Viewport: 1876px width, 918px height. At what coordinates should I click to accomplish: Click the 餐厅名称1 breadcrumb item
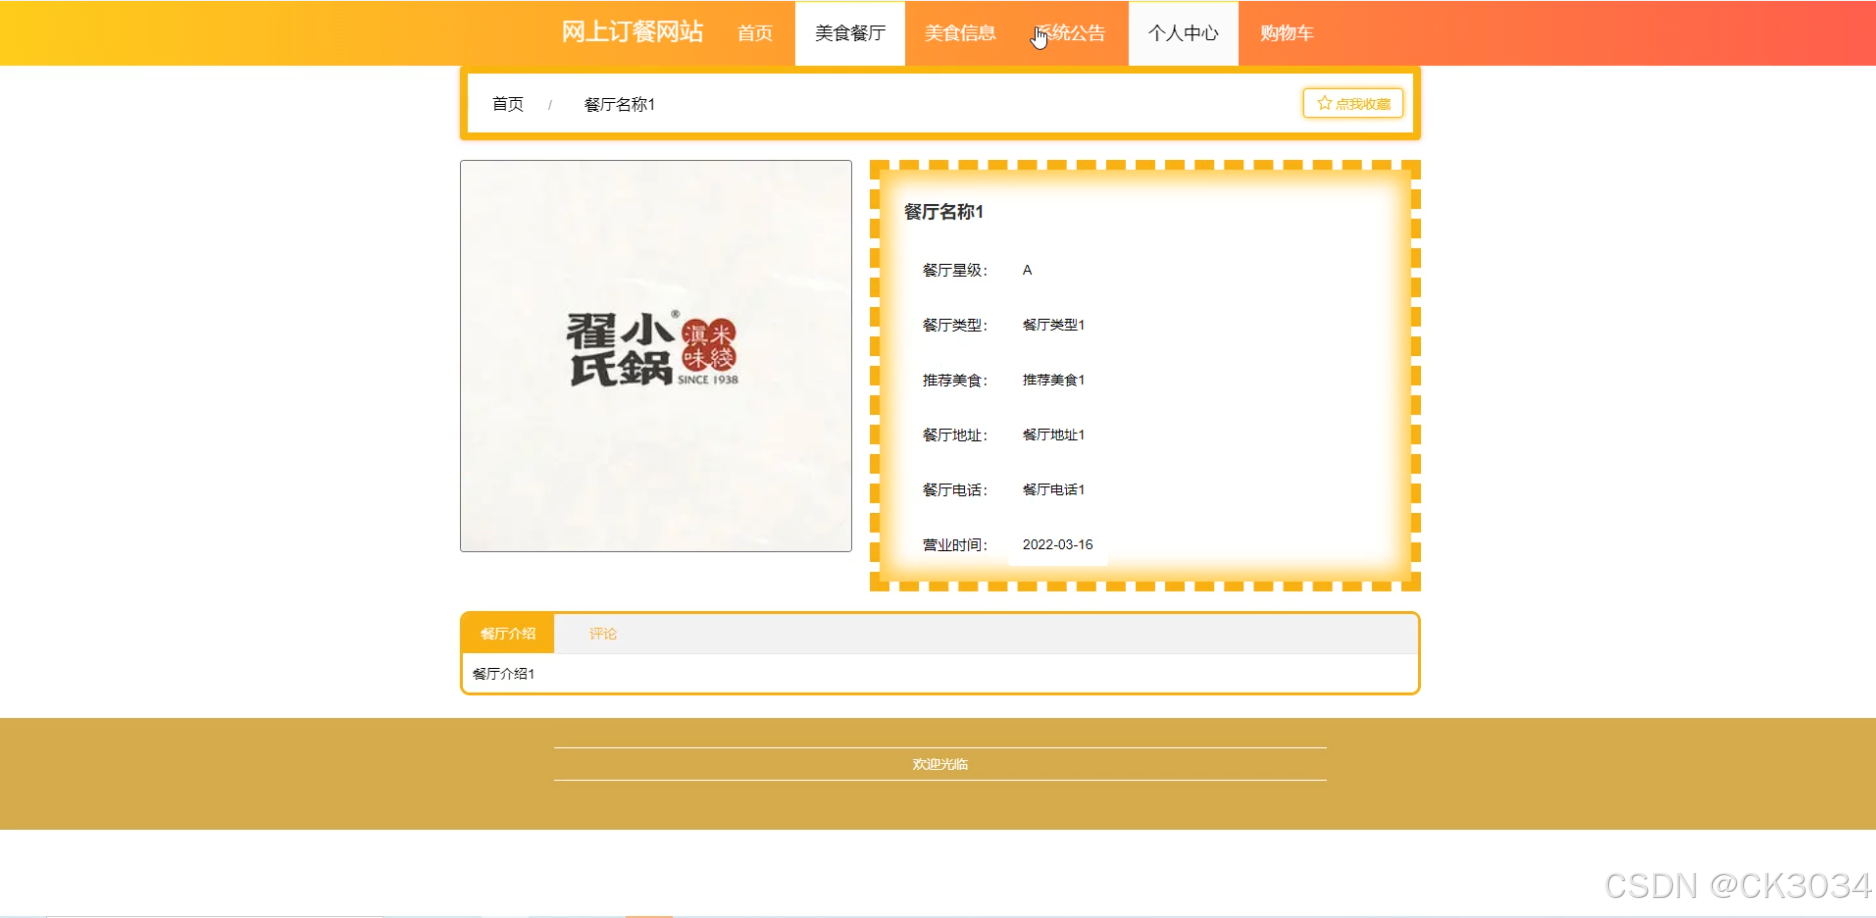pos(619,104)
